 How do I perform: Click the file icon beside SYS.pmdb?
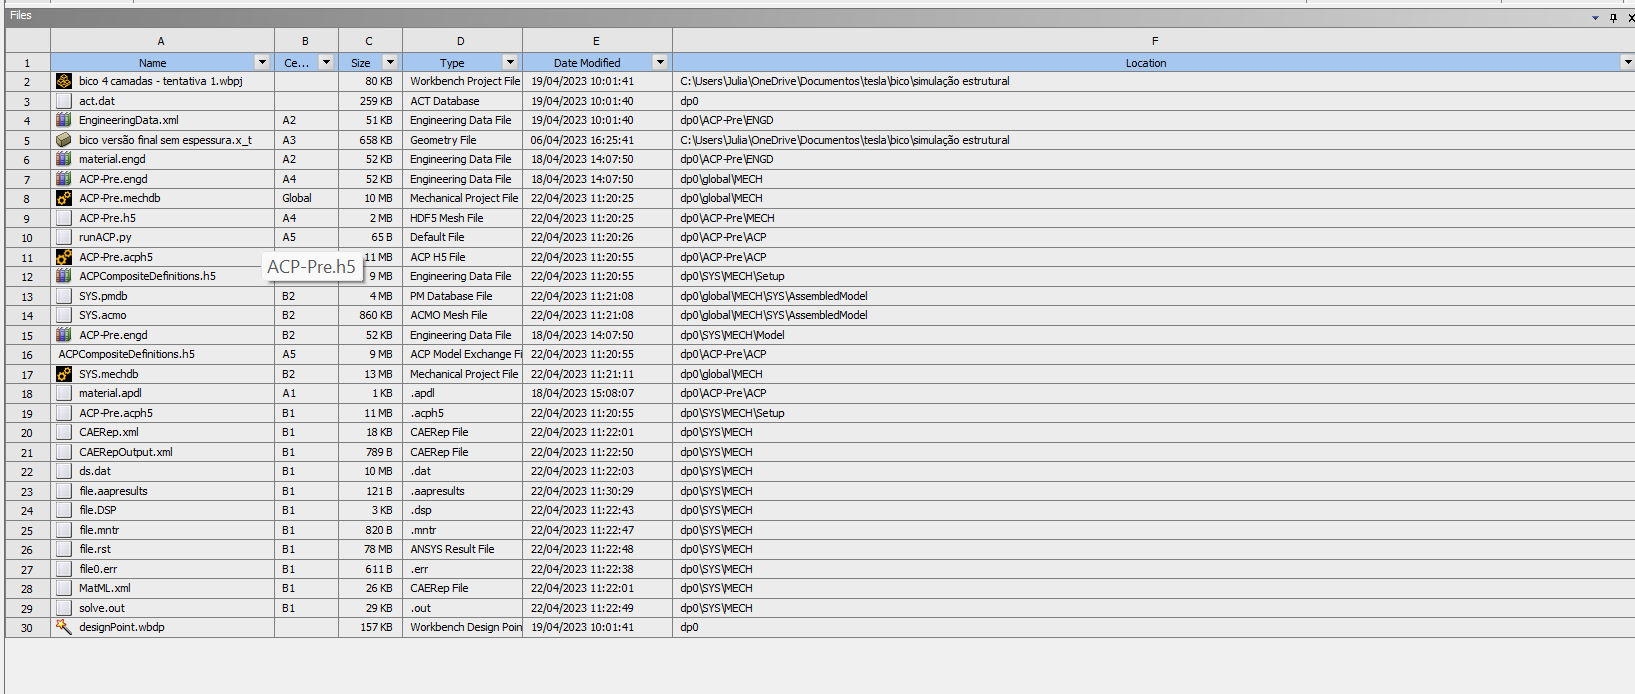coord(64,296)
